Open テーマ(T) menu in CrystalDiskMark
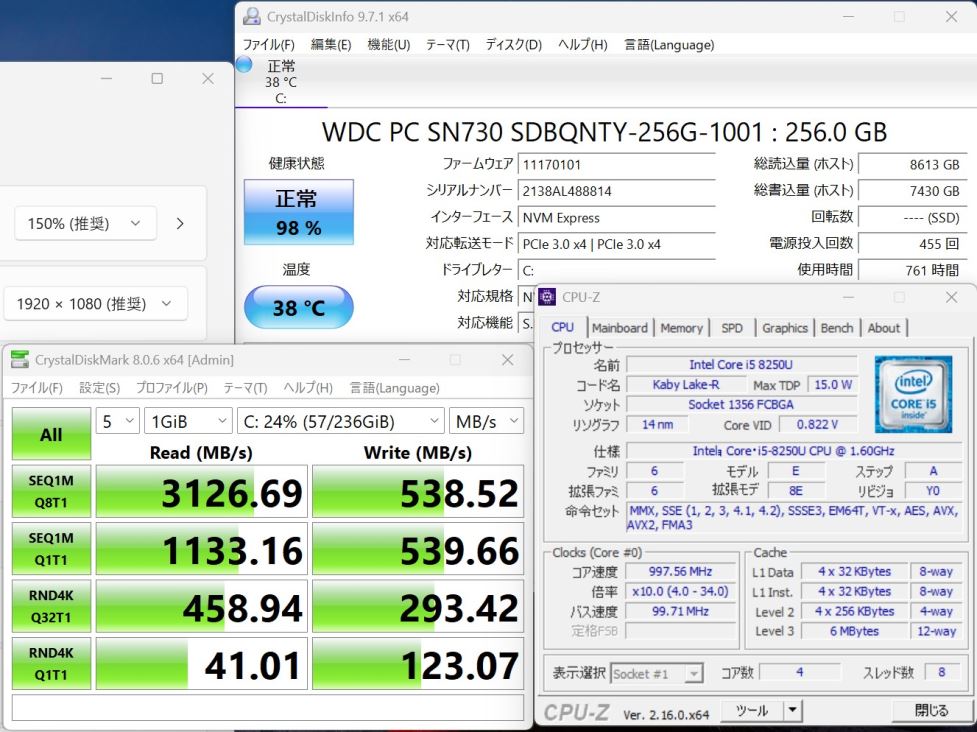The width and height of the screenshot is (977, 732). pyautogui.click(x=245, y=388)
